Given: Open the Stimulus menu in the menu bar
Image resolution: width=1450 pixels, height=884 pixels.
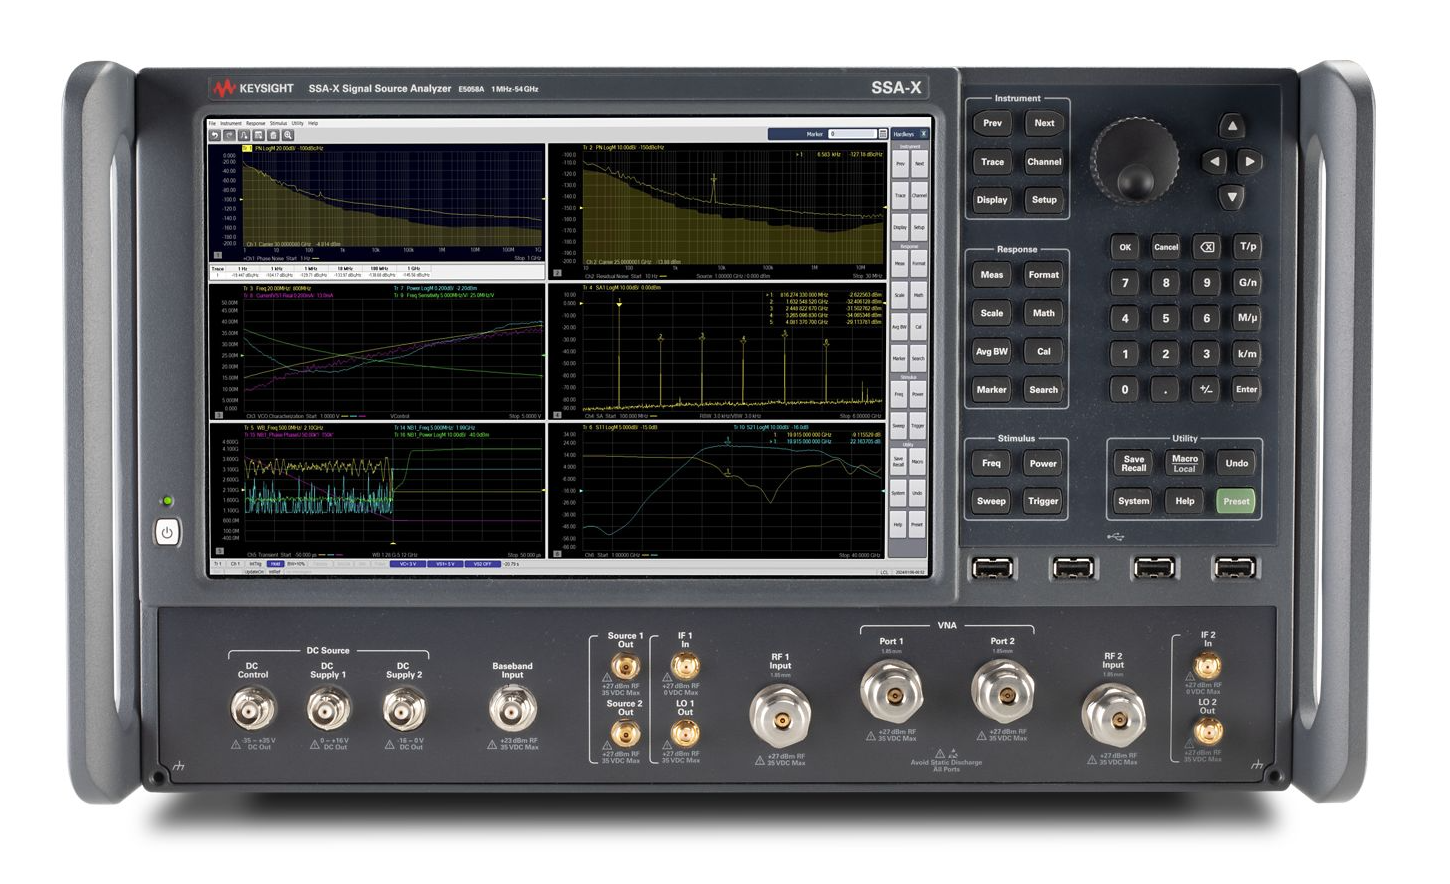Looking at the screenshot, I should pos(278,123).
